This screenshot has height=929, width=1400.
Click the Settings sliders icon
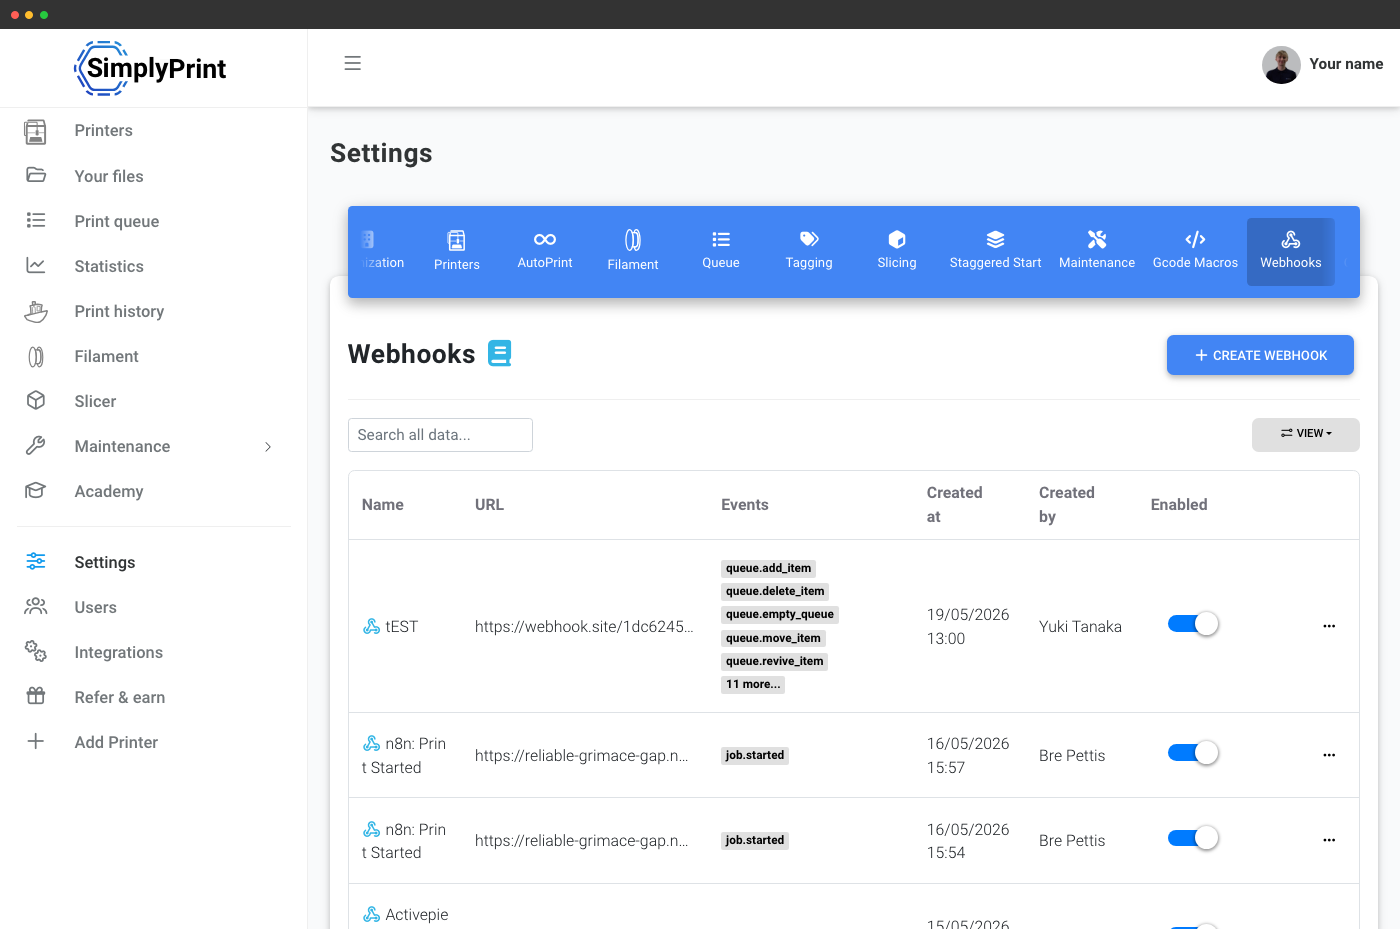pos(36,561)
